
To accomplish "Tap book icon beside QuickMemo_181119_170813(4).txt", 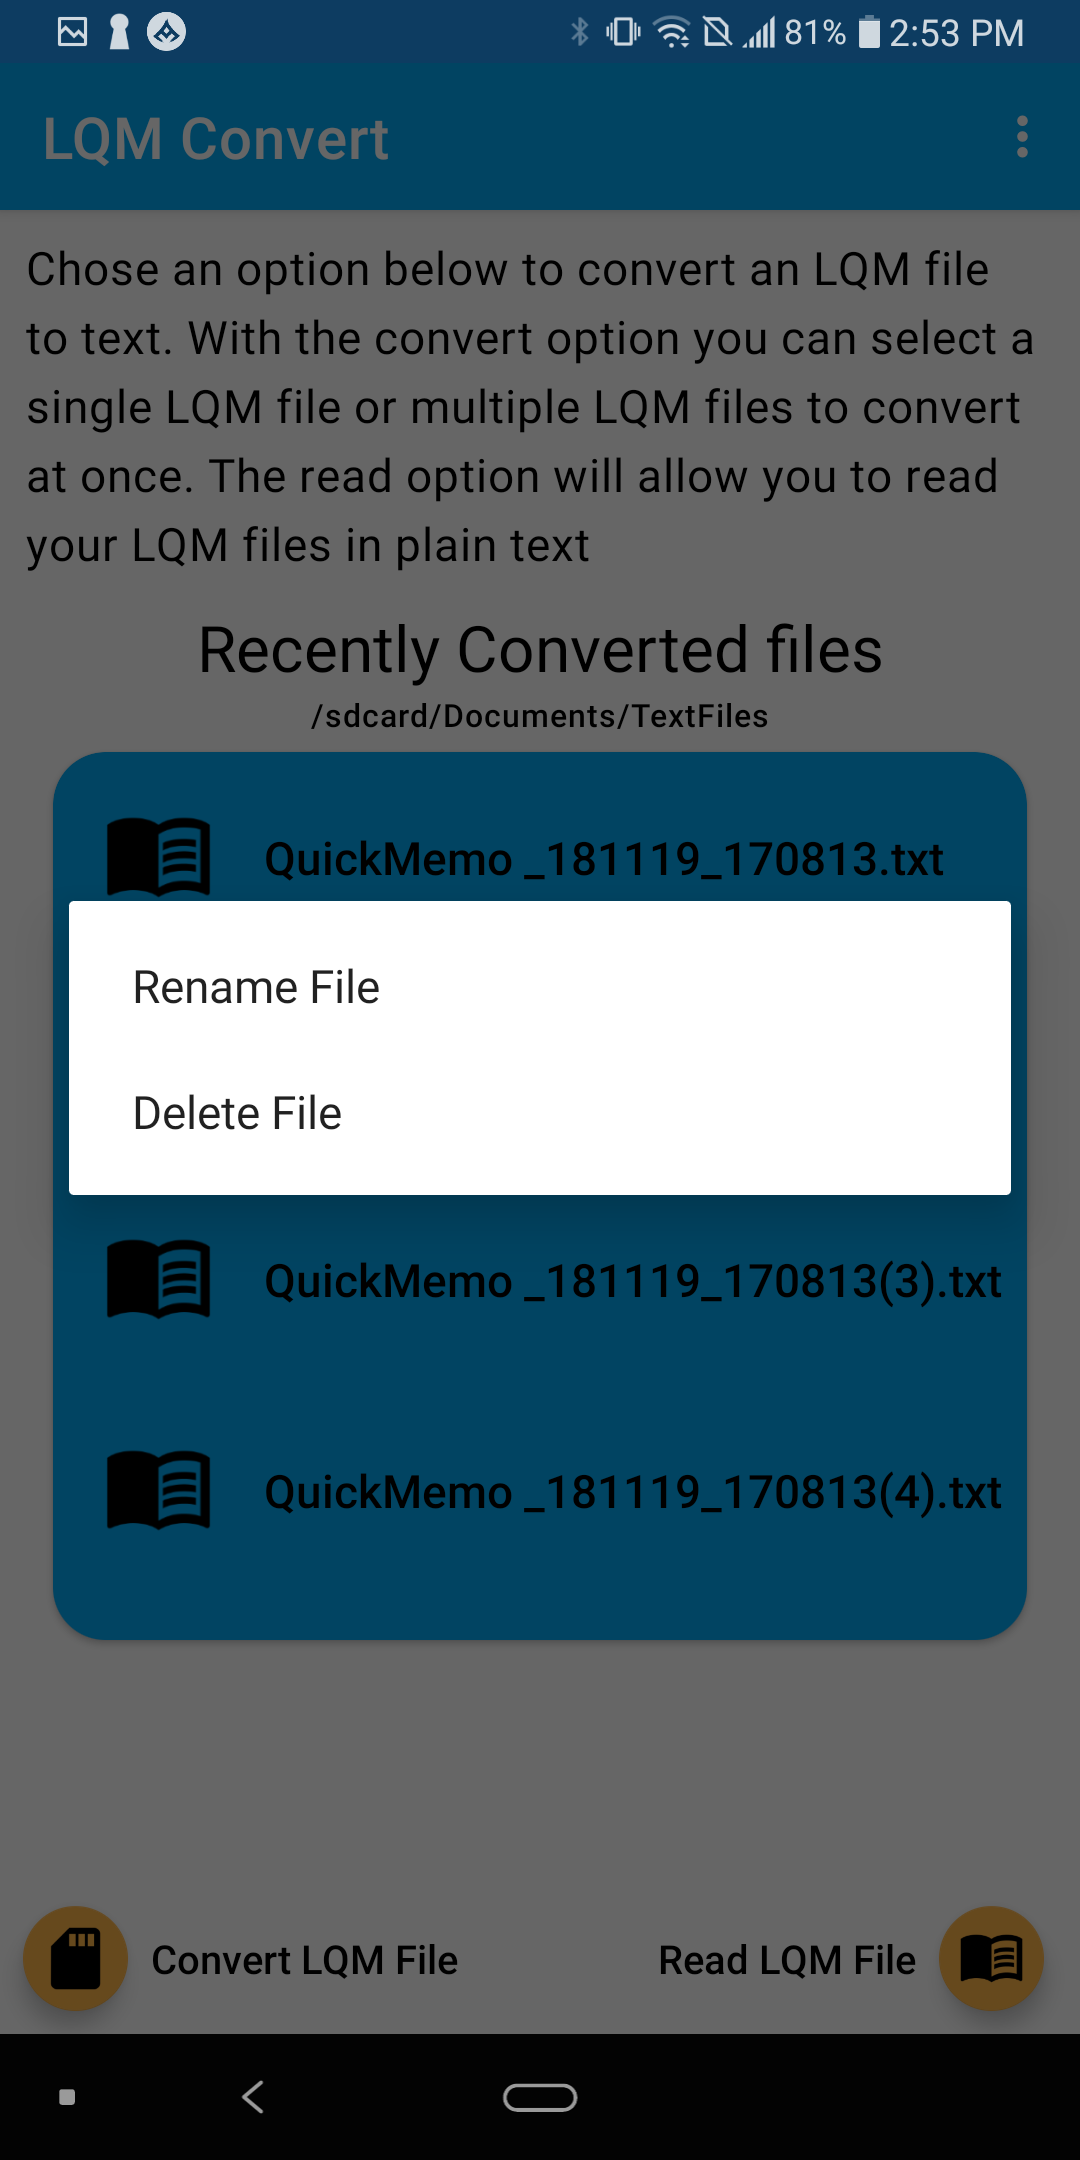I will tap(159, 1490).
